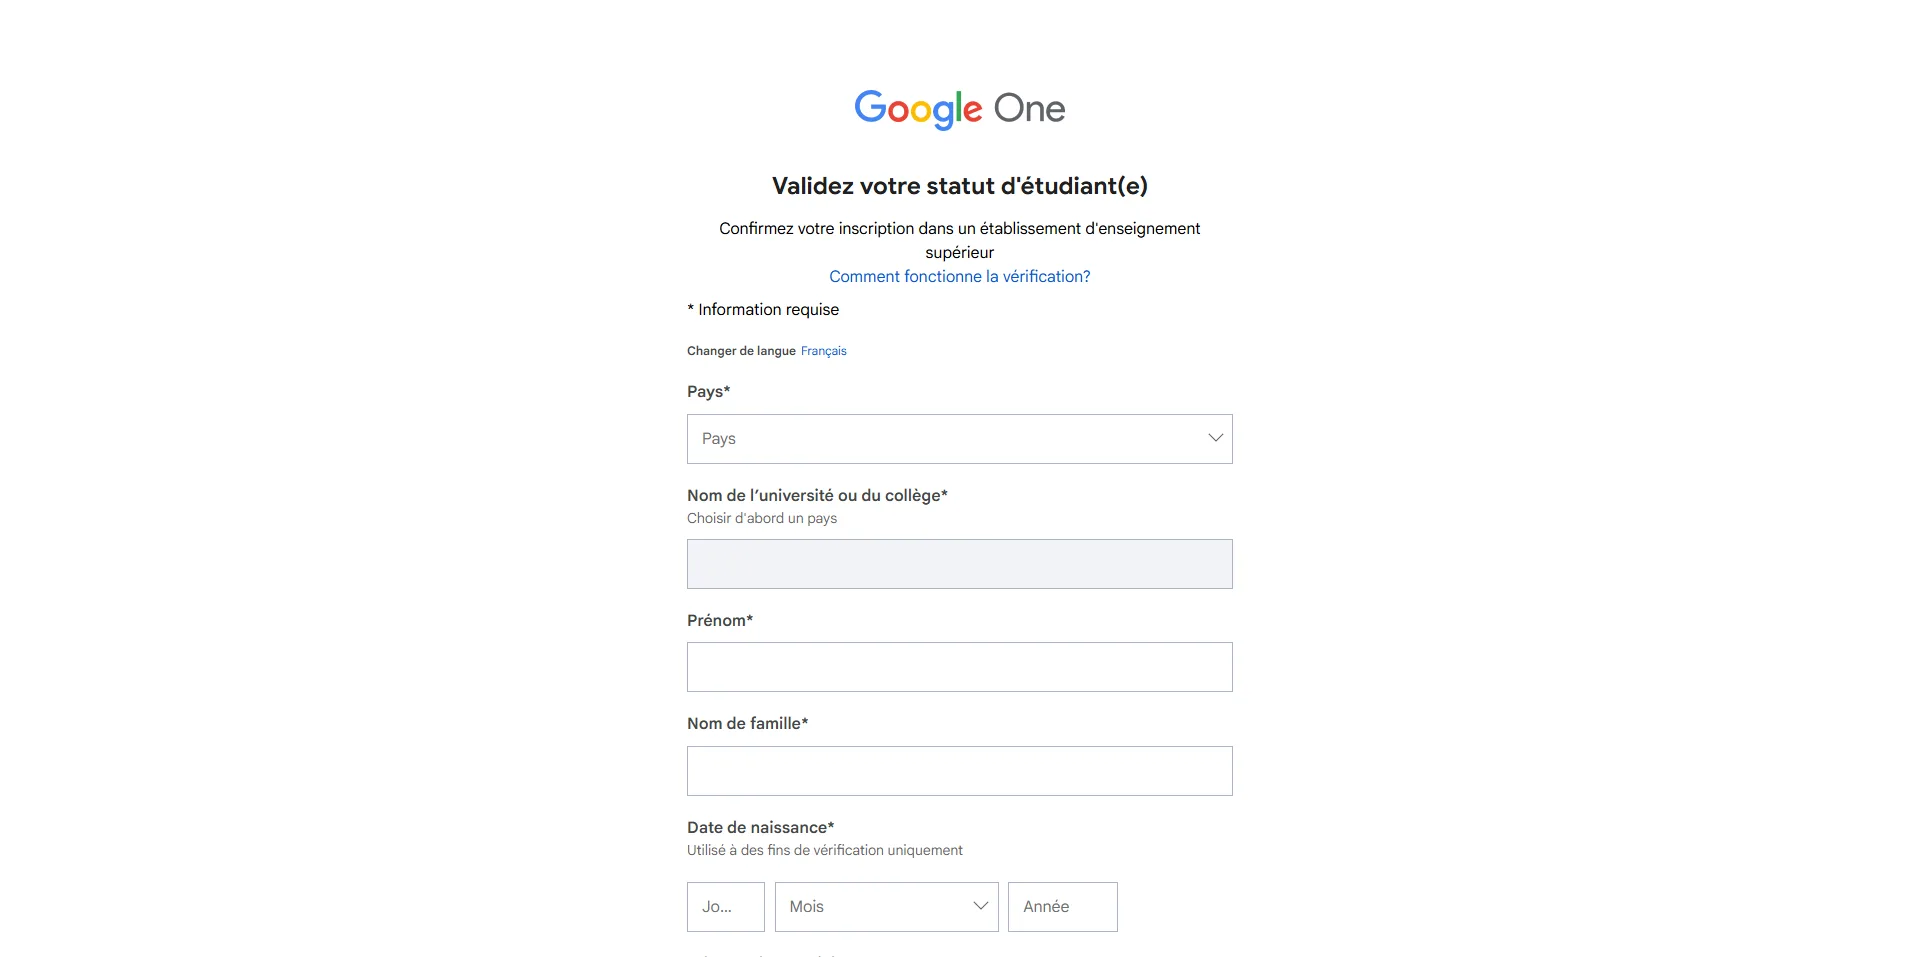Click the 'Nom de l'université ou du collège*' label
Image resolution: width=1920 pixels, height=957 pixels.
817,496
